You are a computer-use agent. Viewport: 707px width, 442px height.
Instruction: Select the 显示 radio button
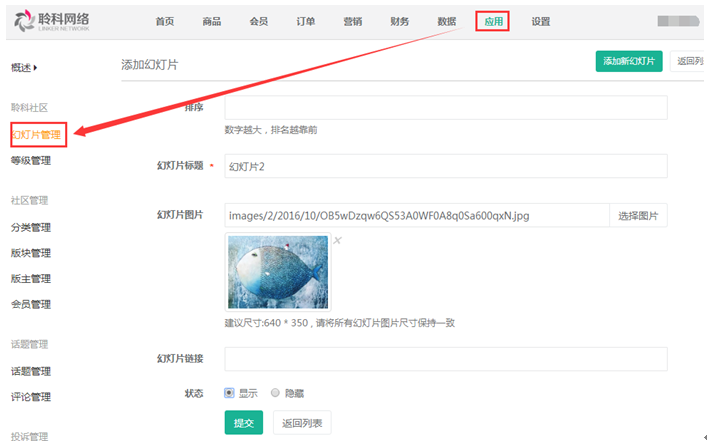229,393
